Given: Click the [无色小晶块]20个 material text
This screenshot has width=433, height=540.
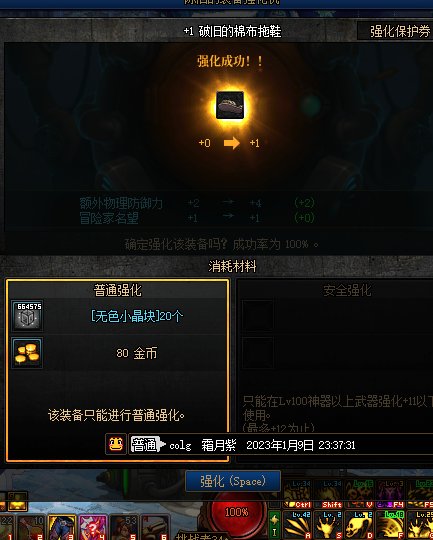Looking at the screenshot, I should tap(137, 316).
